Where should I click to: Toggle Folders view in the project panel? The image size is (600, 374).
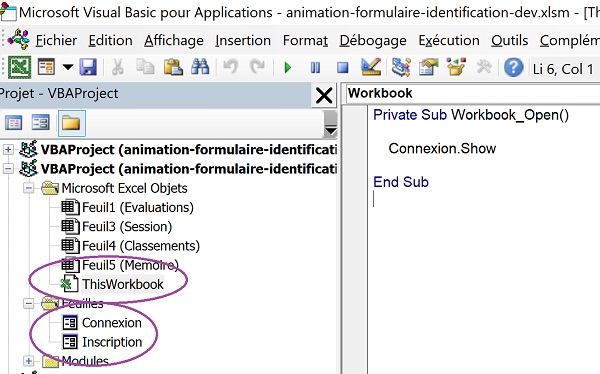[72, 123]
